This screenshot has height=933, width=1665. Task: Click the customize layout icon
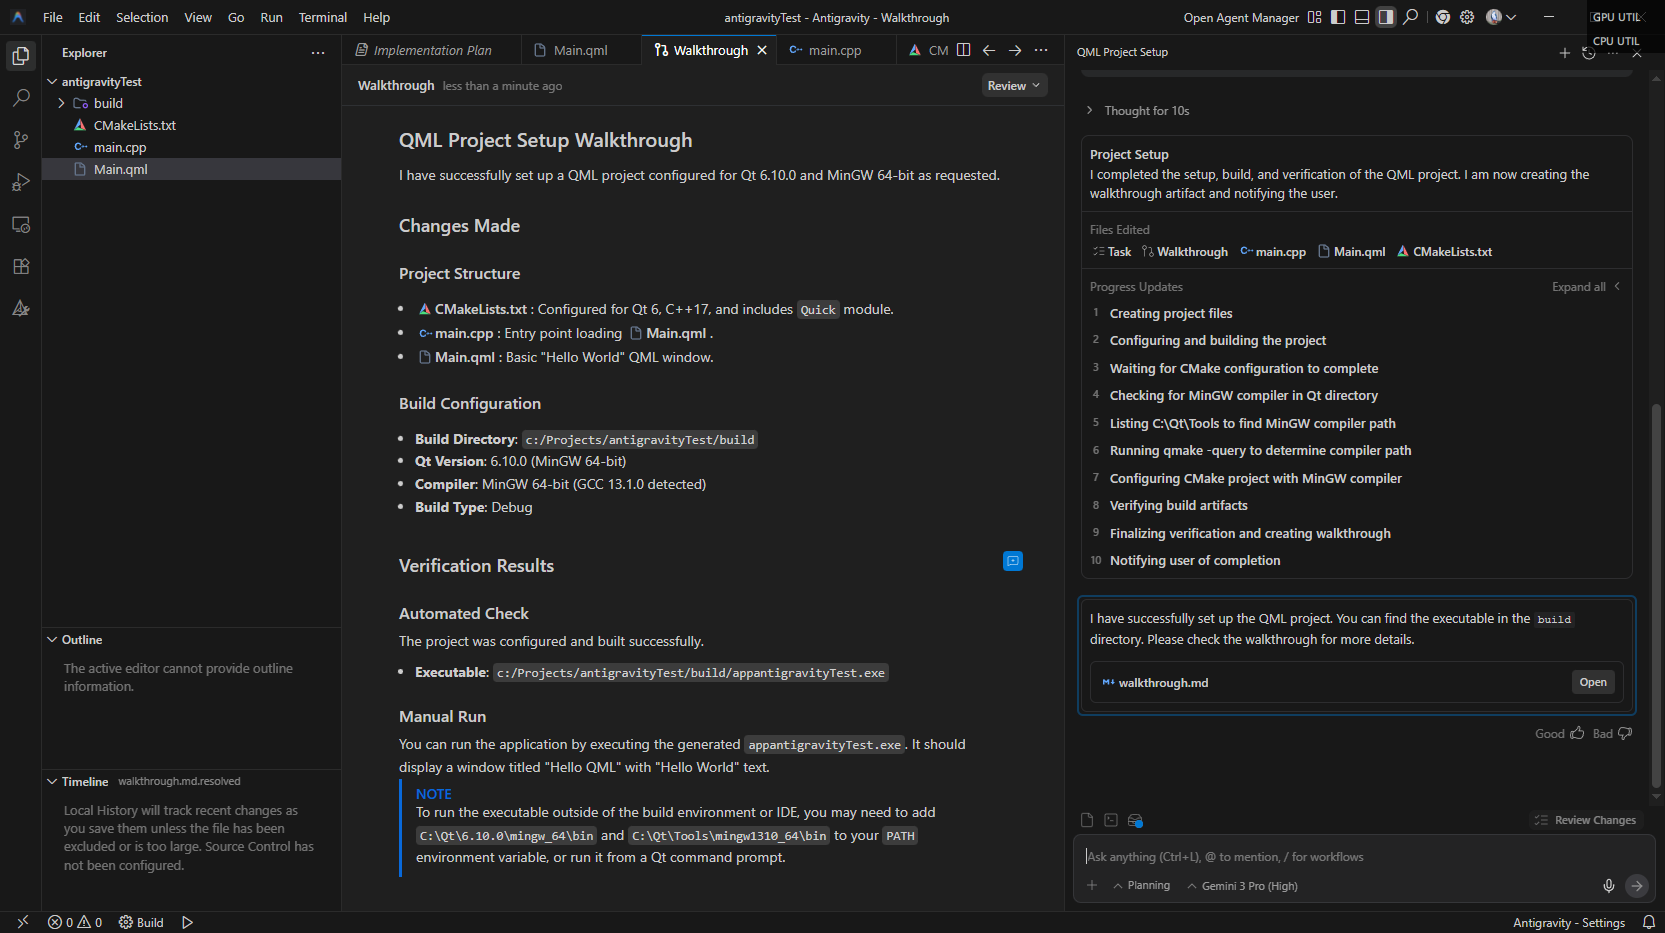(1315, 17)
